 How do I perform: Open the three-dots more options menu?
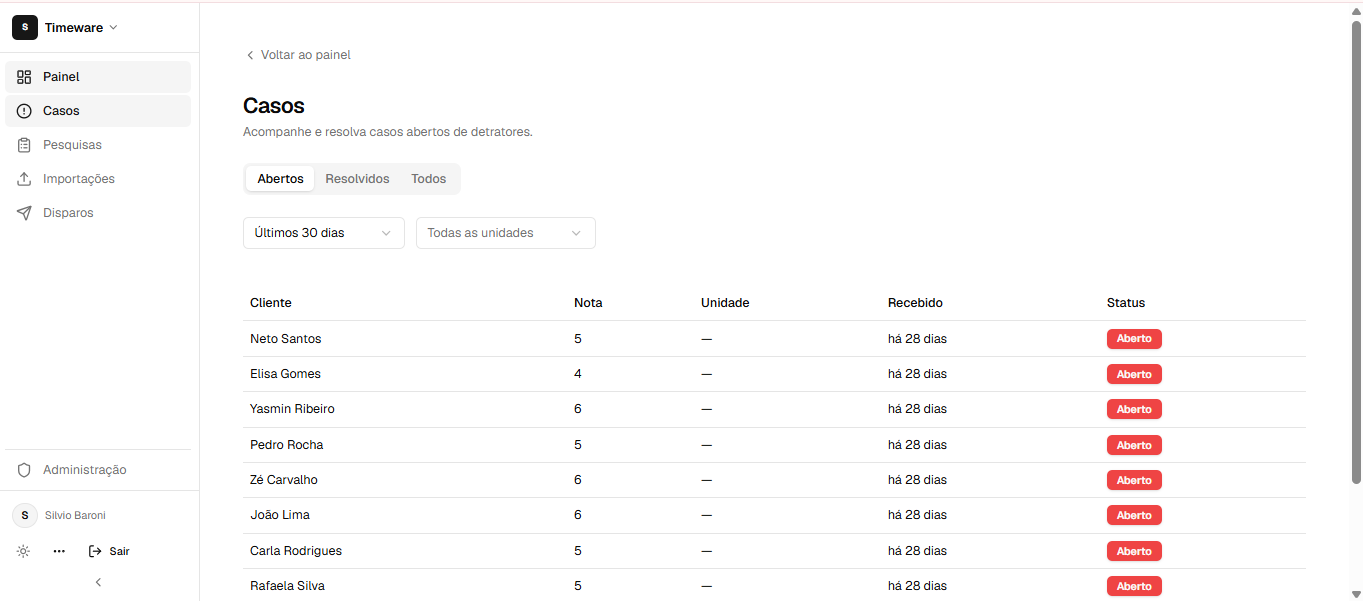coord(59,551)
